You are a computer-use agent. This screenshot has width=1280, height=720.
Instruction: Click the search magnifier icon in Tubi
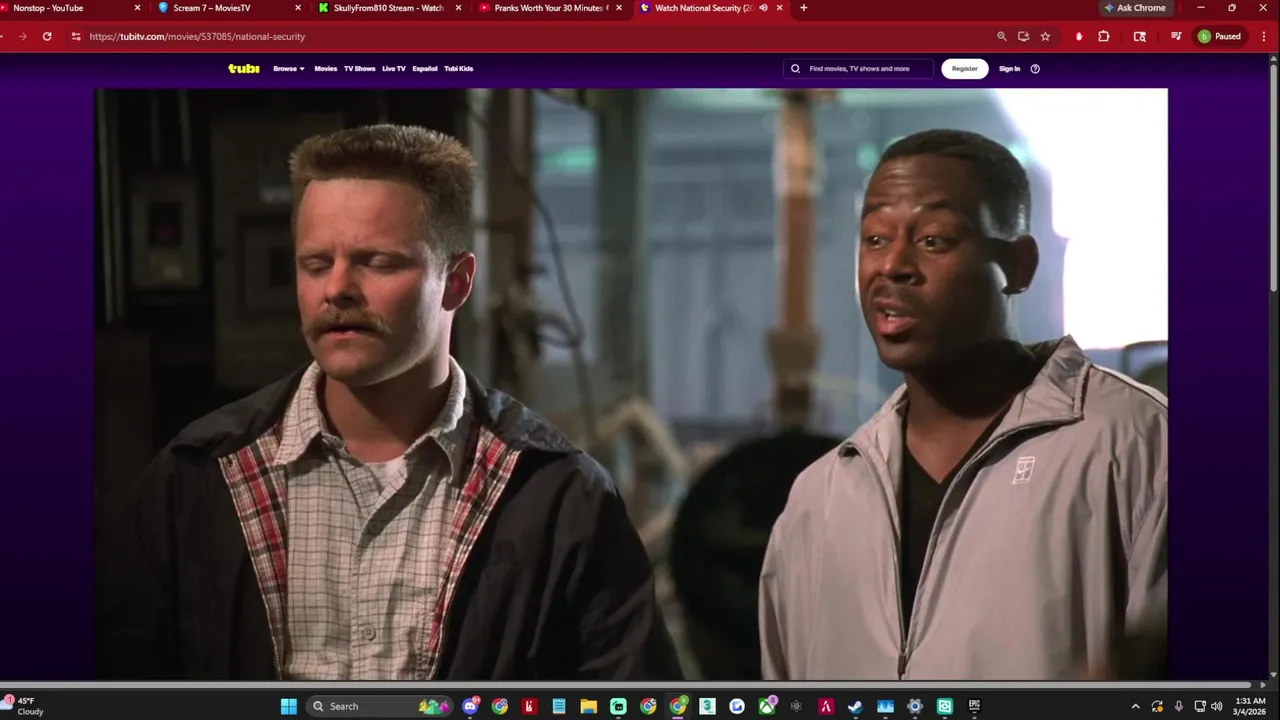[796, 69]
